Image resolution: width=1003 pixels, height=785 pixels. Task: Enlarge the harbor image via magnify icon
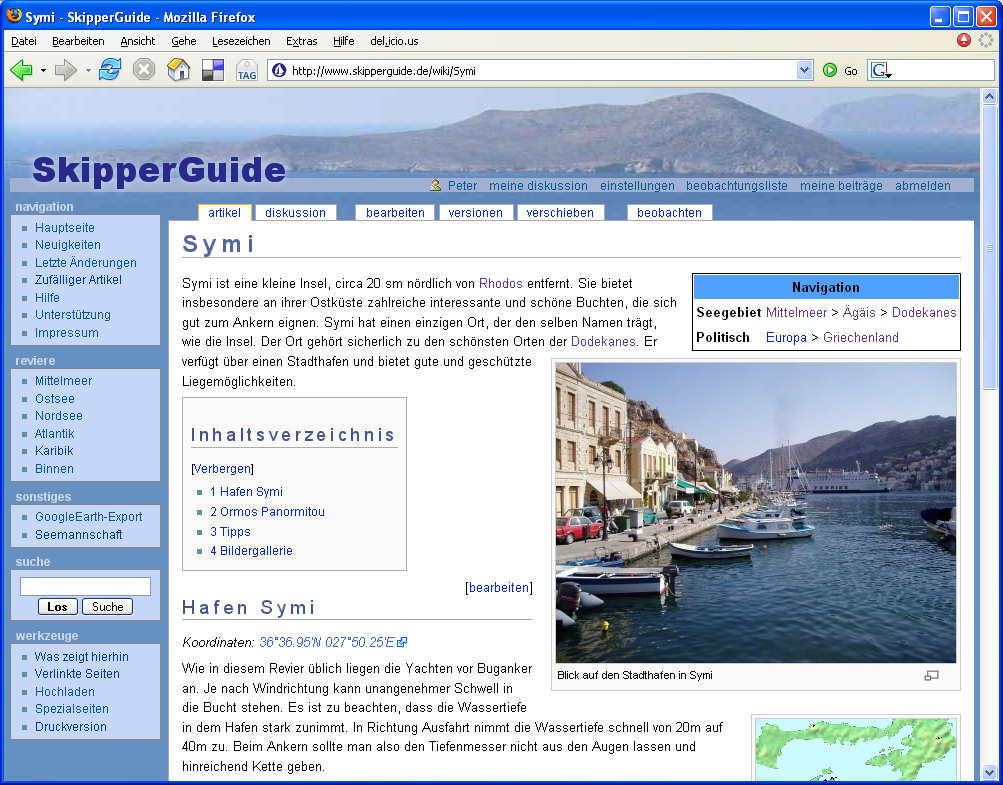click(931, 676)
